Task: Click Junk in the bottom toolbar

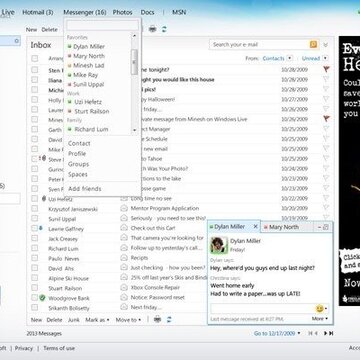Action: (x=74, y=320)
